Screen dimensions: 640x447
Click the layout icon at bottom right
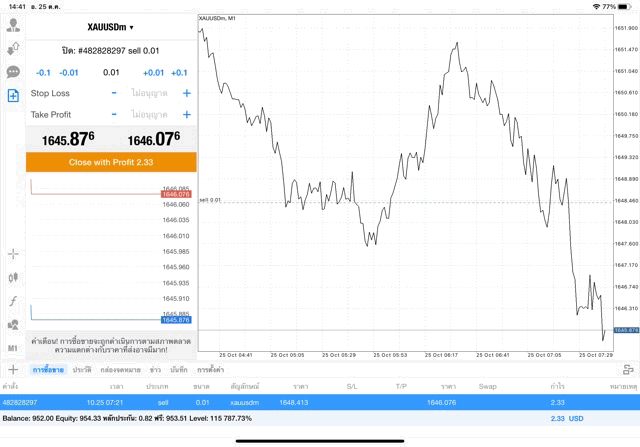click(628, 370)
